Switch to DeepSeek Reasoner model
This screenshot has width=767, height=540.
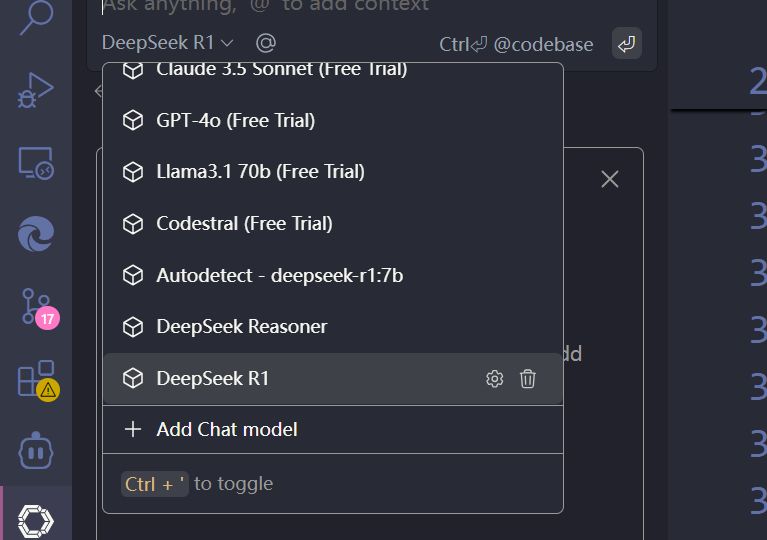coord(241,327)
